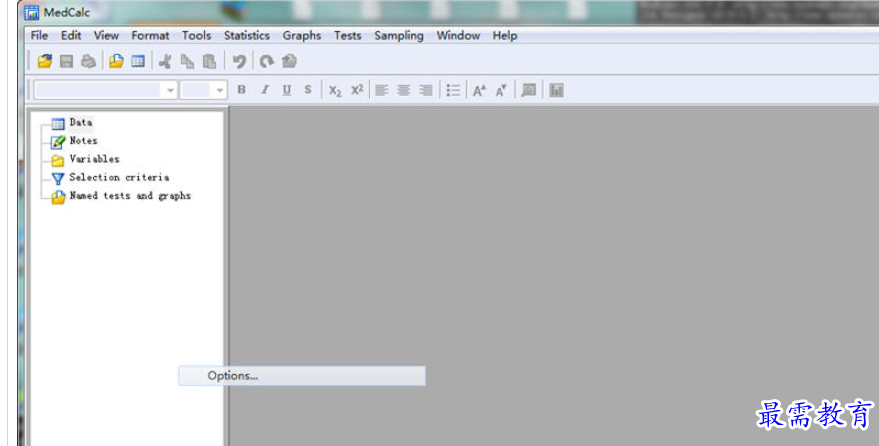
Task: Select Selection criteria in the tree
Action: pos(119,177)
